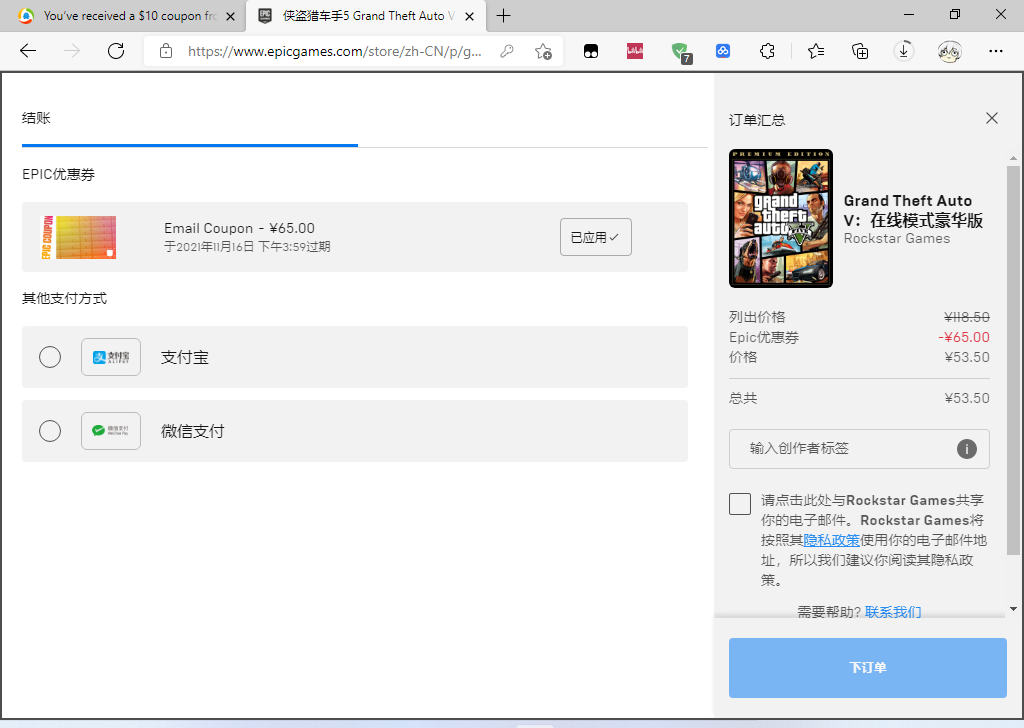Click the 输入创作者标签 input field
This screenshot has width=1024, height=728.
tap(859, 449)
